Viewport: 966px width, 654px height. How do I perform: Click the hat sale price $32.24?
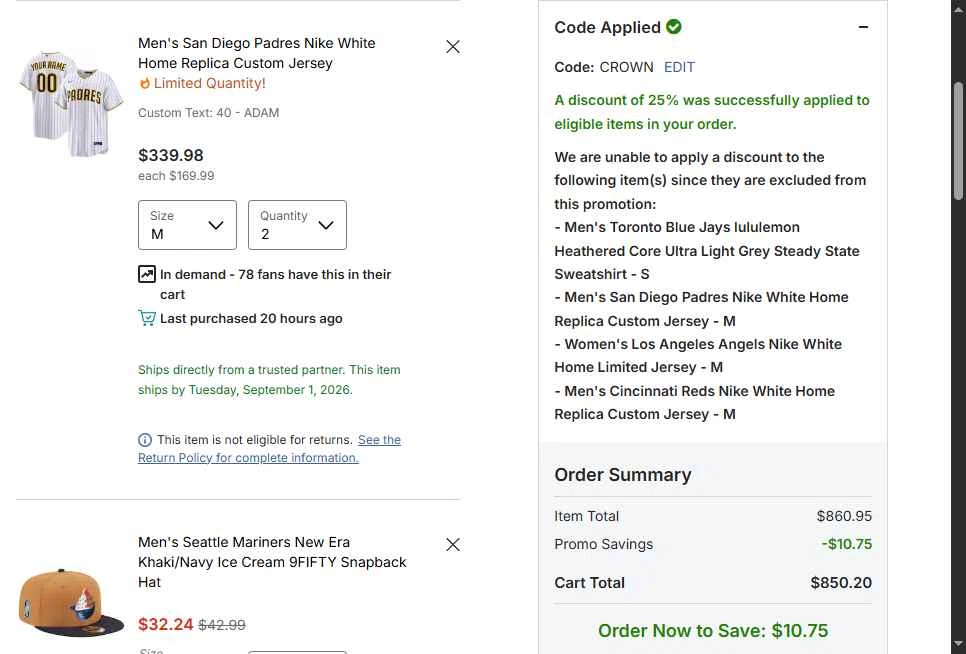pyautogui.click(x=166, y=624)
